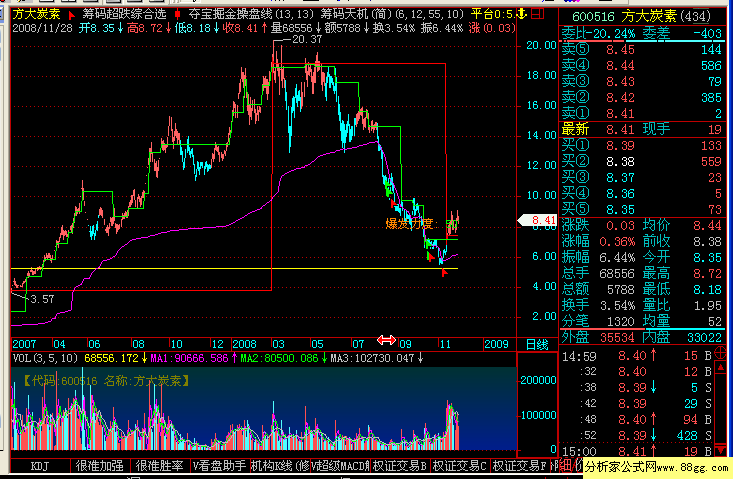Click the 涨幅 0.36% value
This screenshot has height=479, width=733.
(x=617, y=242)
